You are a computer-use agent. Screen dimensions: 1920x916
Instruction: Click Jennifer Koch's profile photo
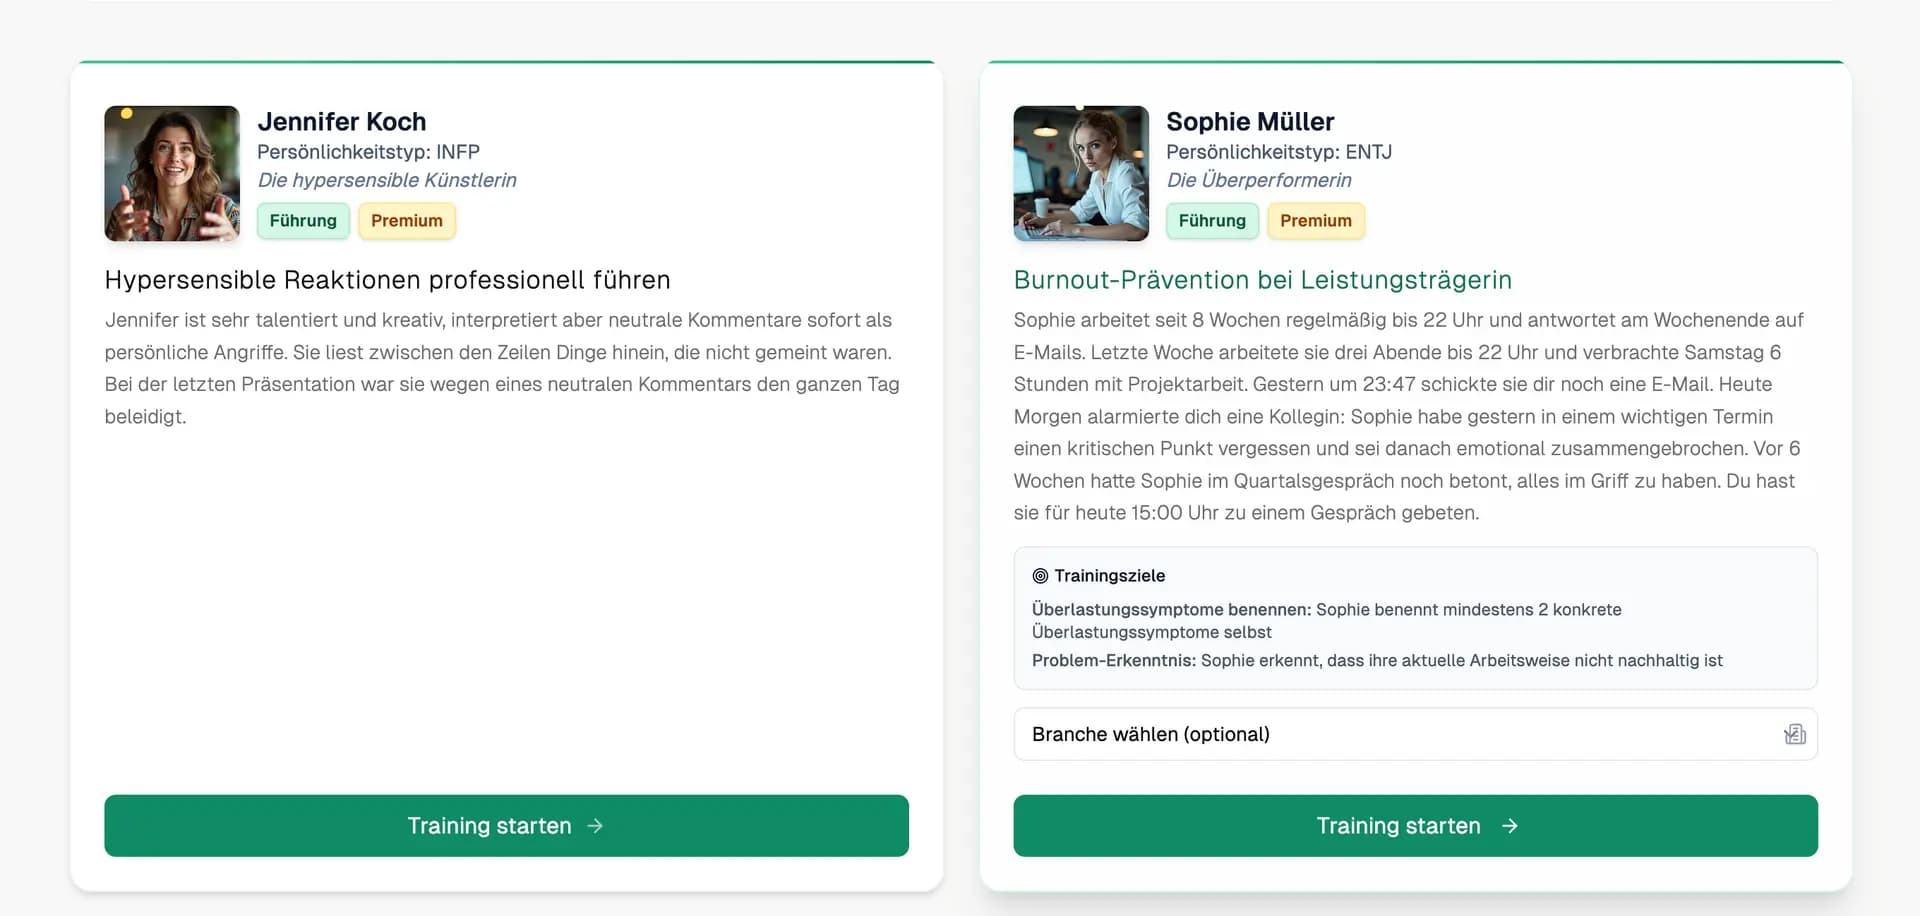pos(172,174)
